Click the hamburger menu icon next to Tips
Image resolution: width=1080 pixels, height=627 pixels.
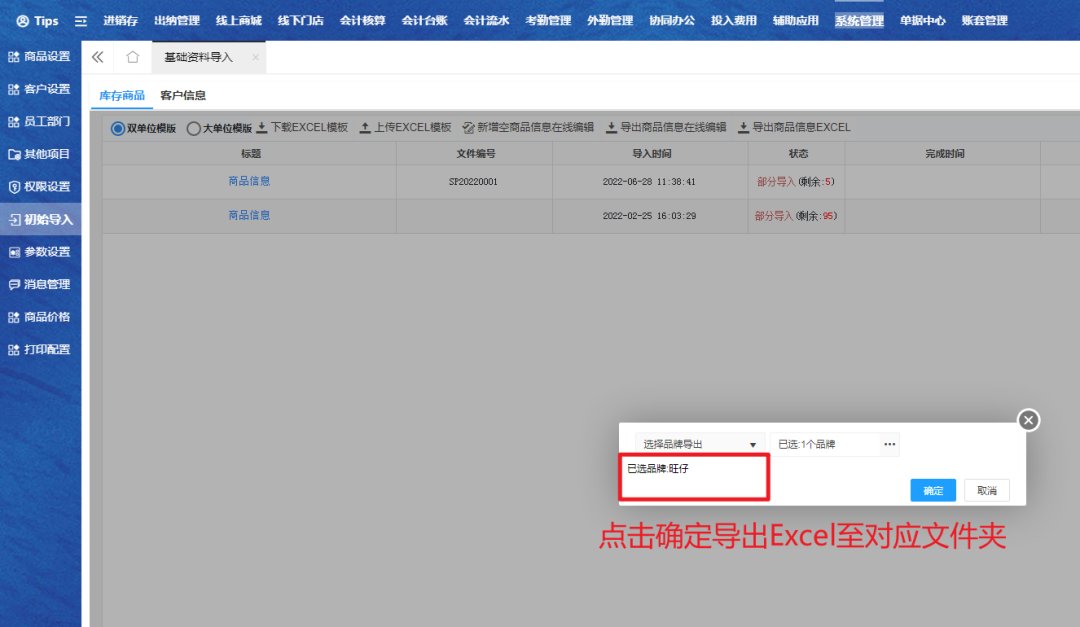click(x=81, y=21)
